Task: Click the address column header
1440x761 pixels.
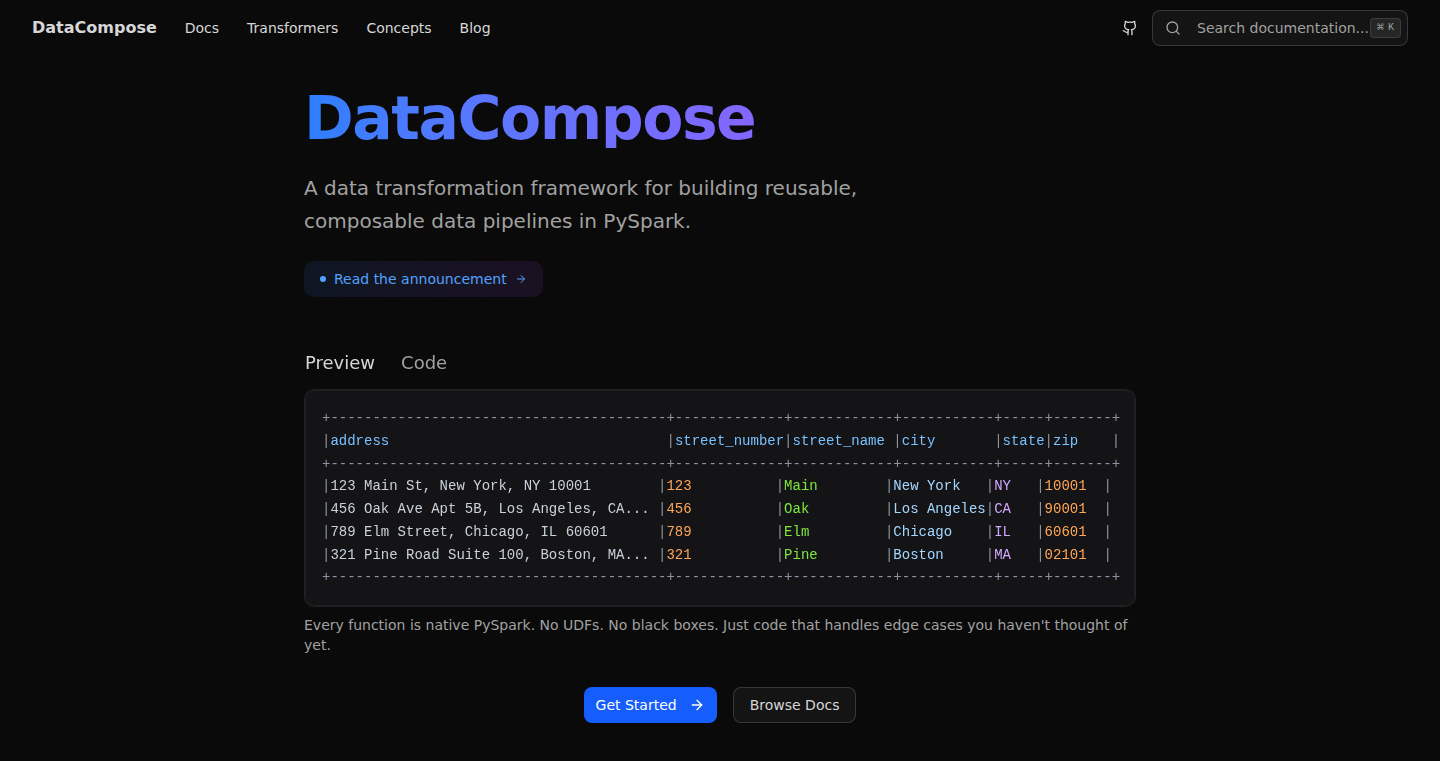Action: [x=360, y=441]
